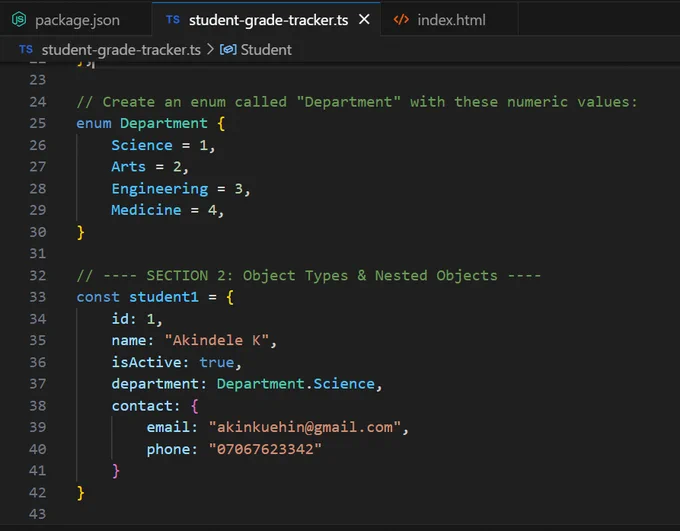Click line number 25 in the gutter

pyautogui.click(x=37, y=123)
